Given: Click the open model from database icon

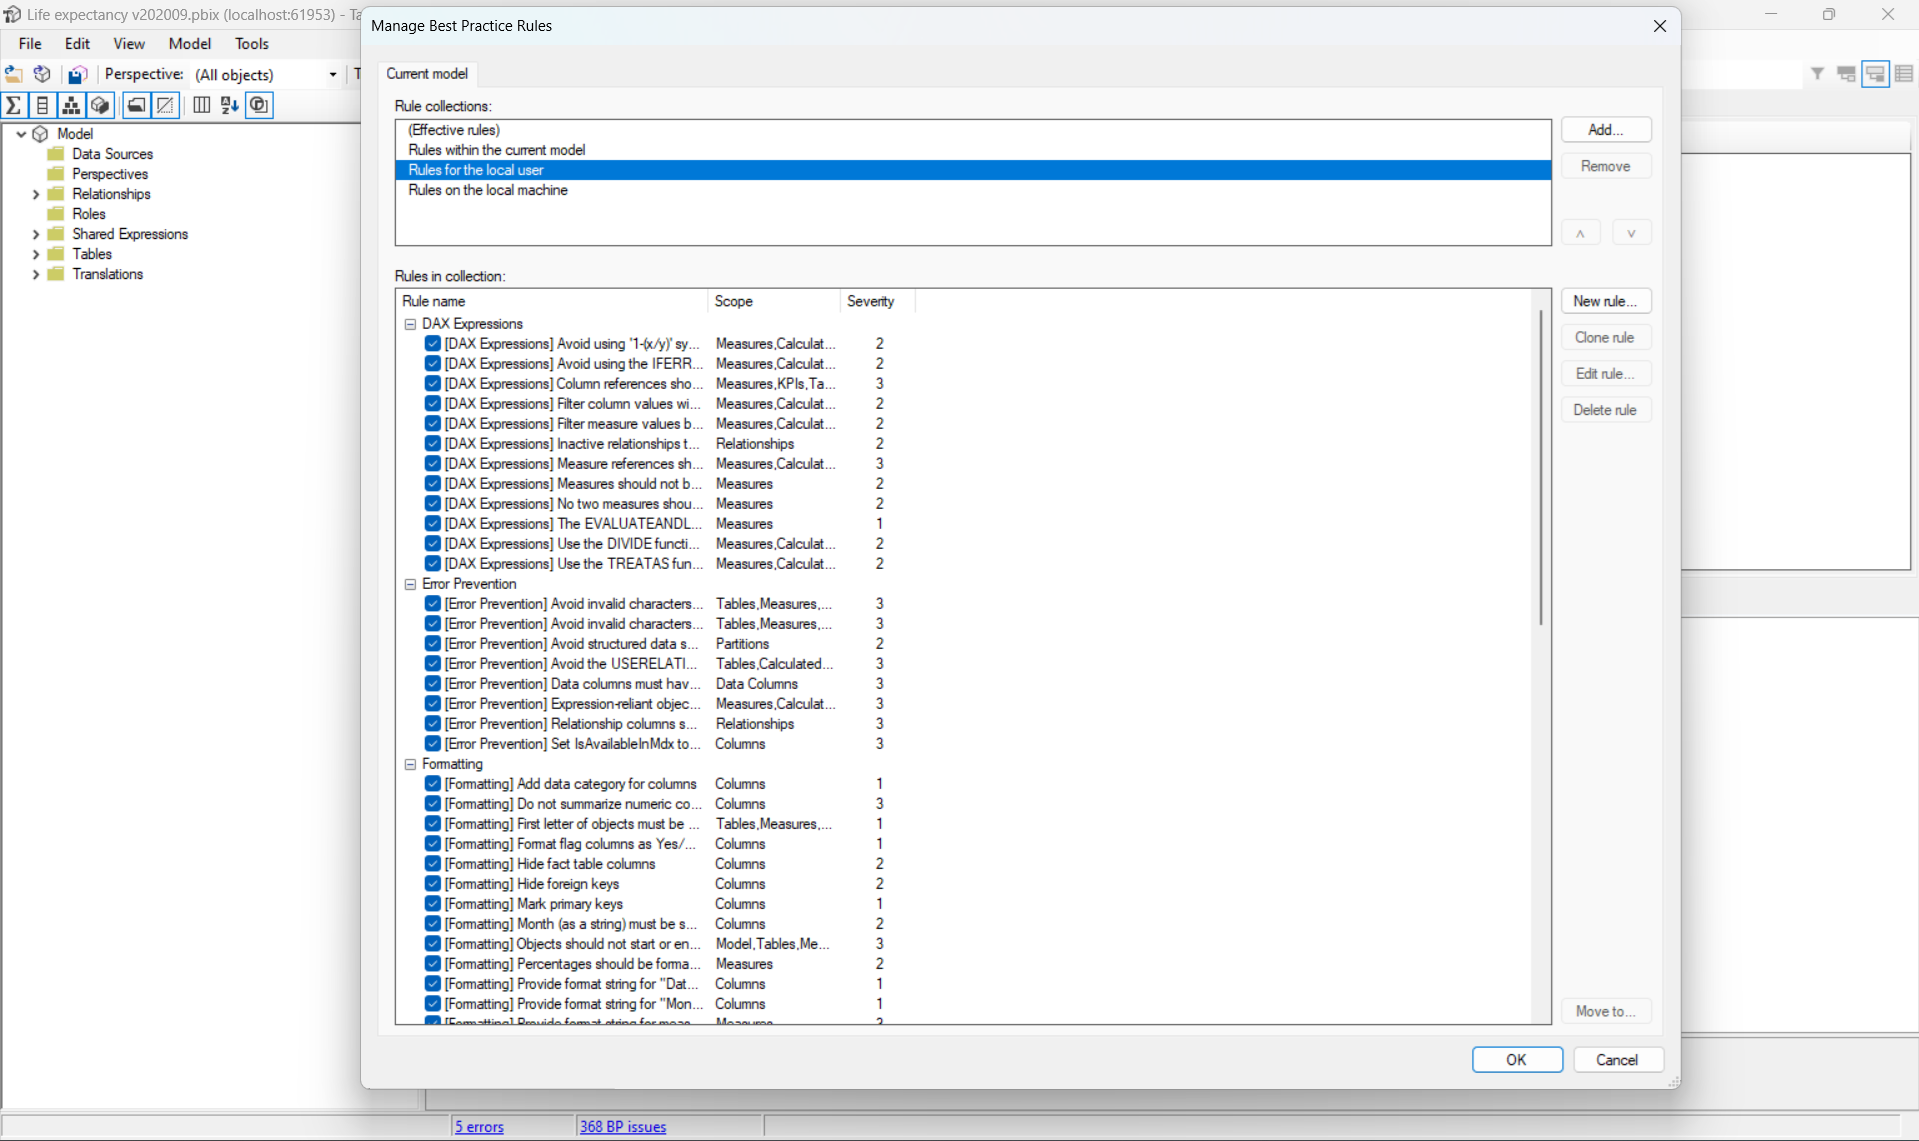Looking at the screenshot, I should pos(42,74).
